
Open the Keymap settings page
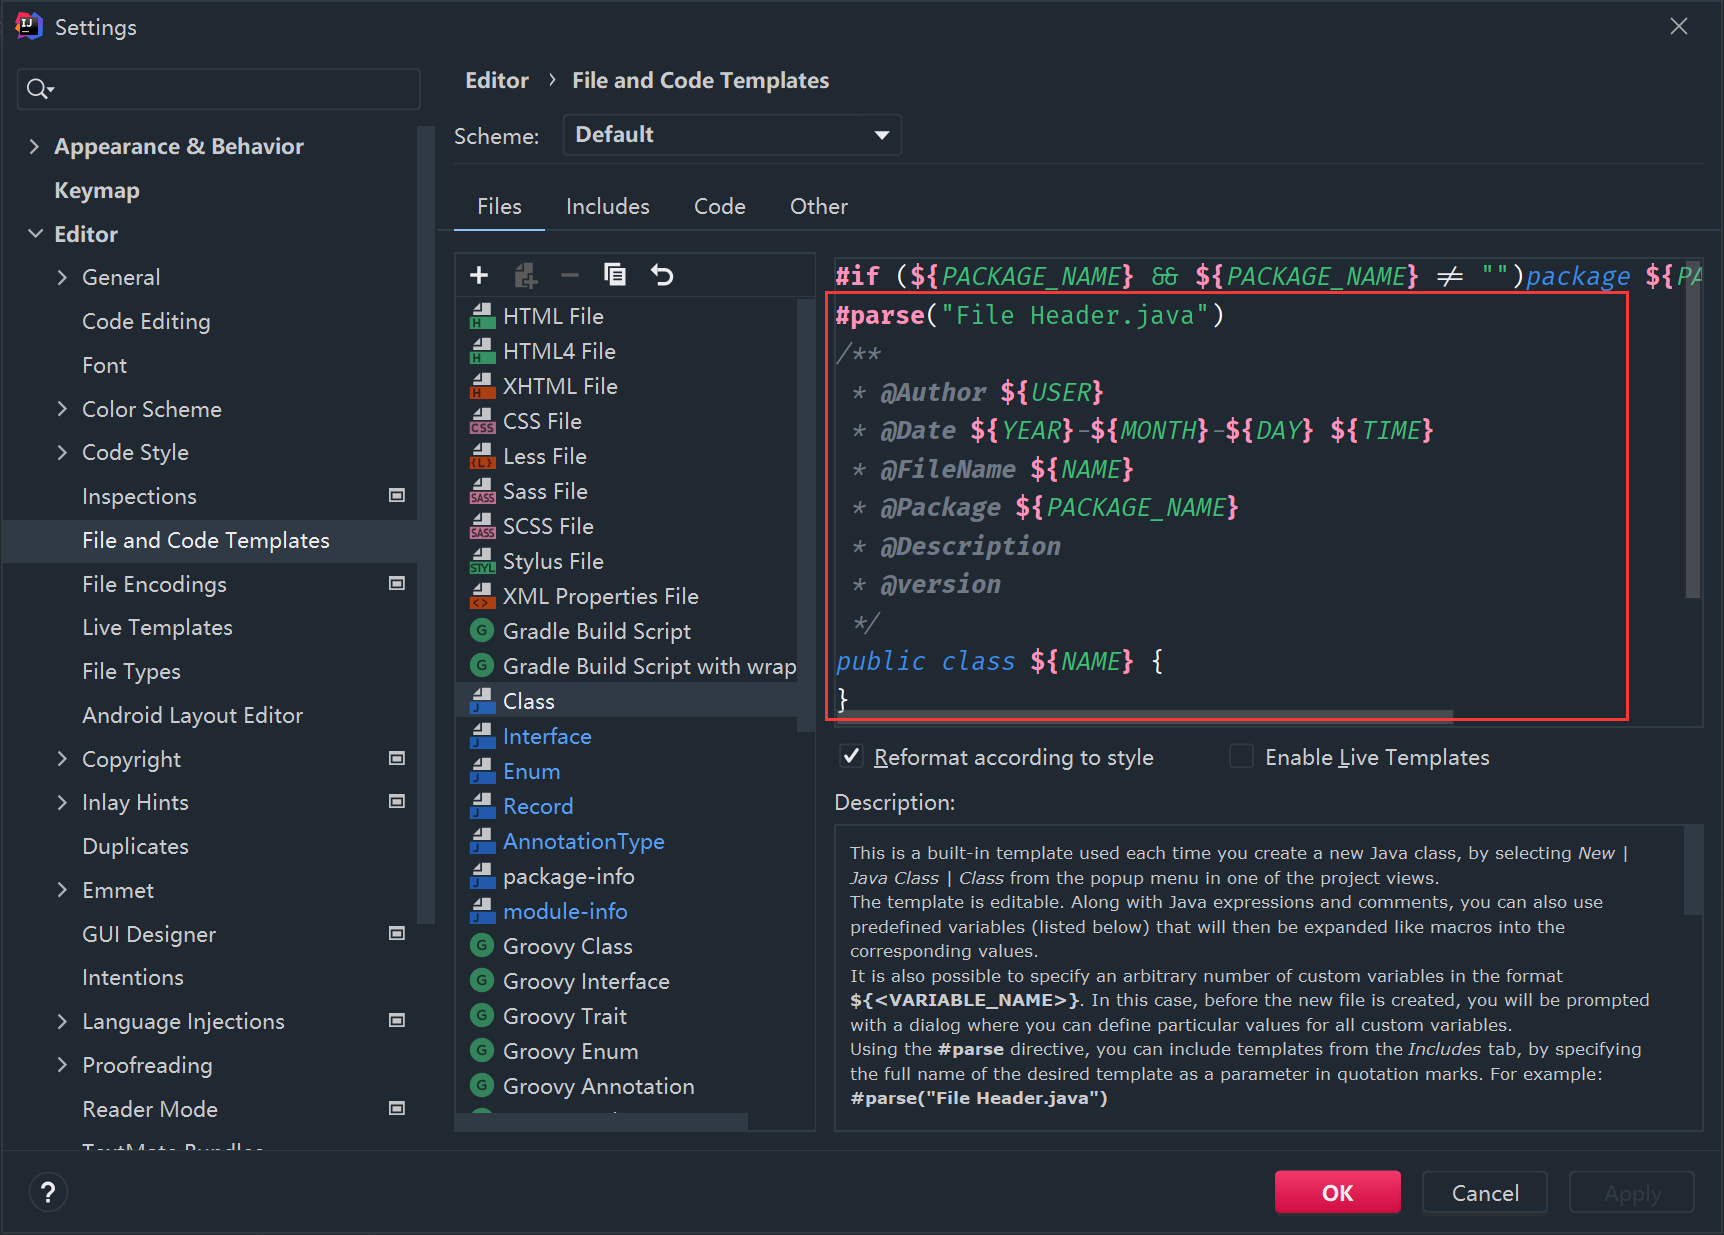click(x=97, y=190)
